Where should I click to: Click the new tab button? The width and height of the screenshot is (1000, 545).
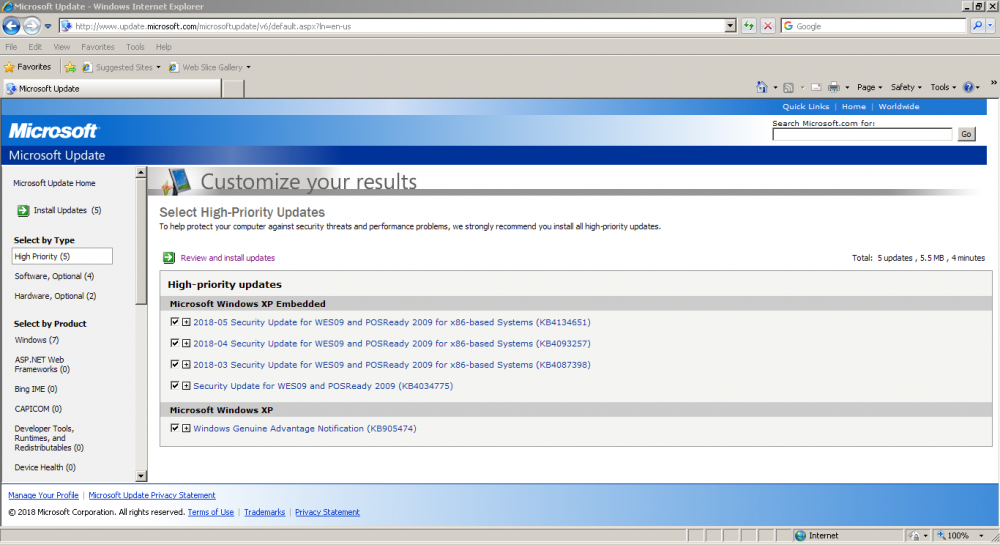coord(233,89)
